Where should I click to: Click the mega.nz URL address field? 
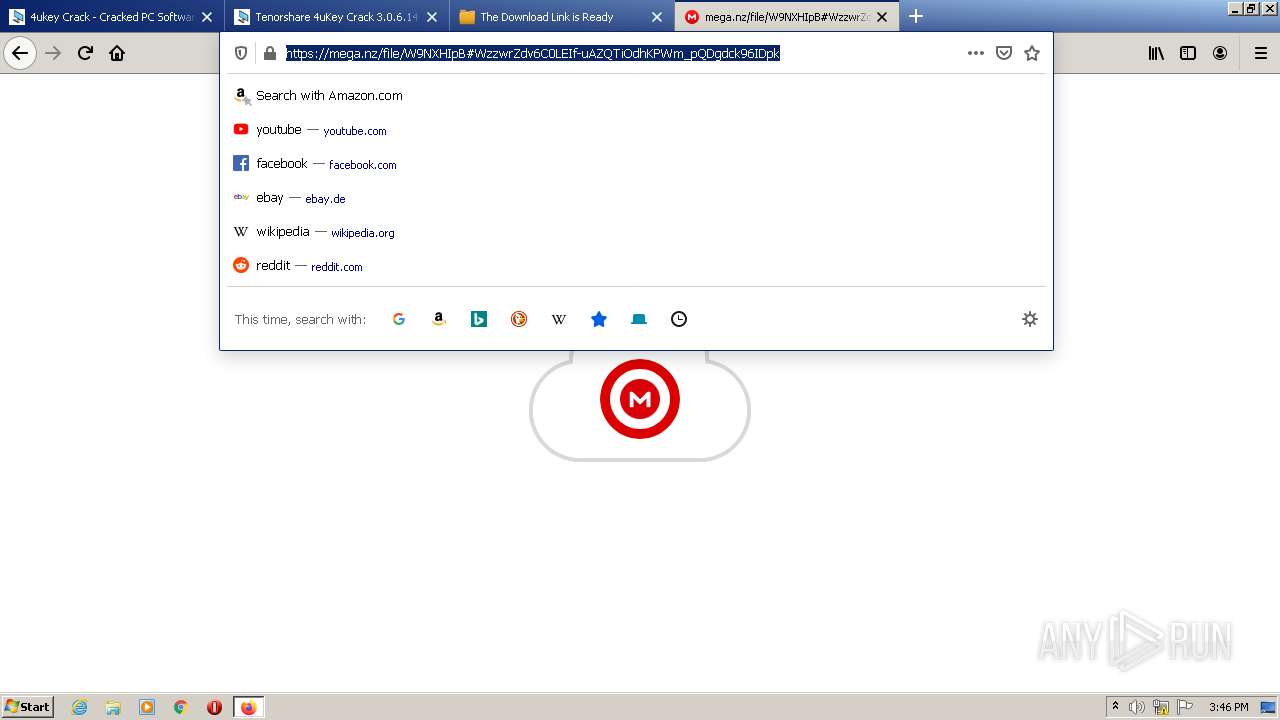click(x=620, y=53)
